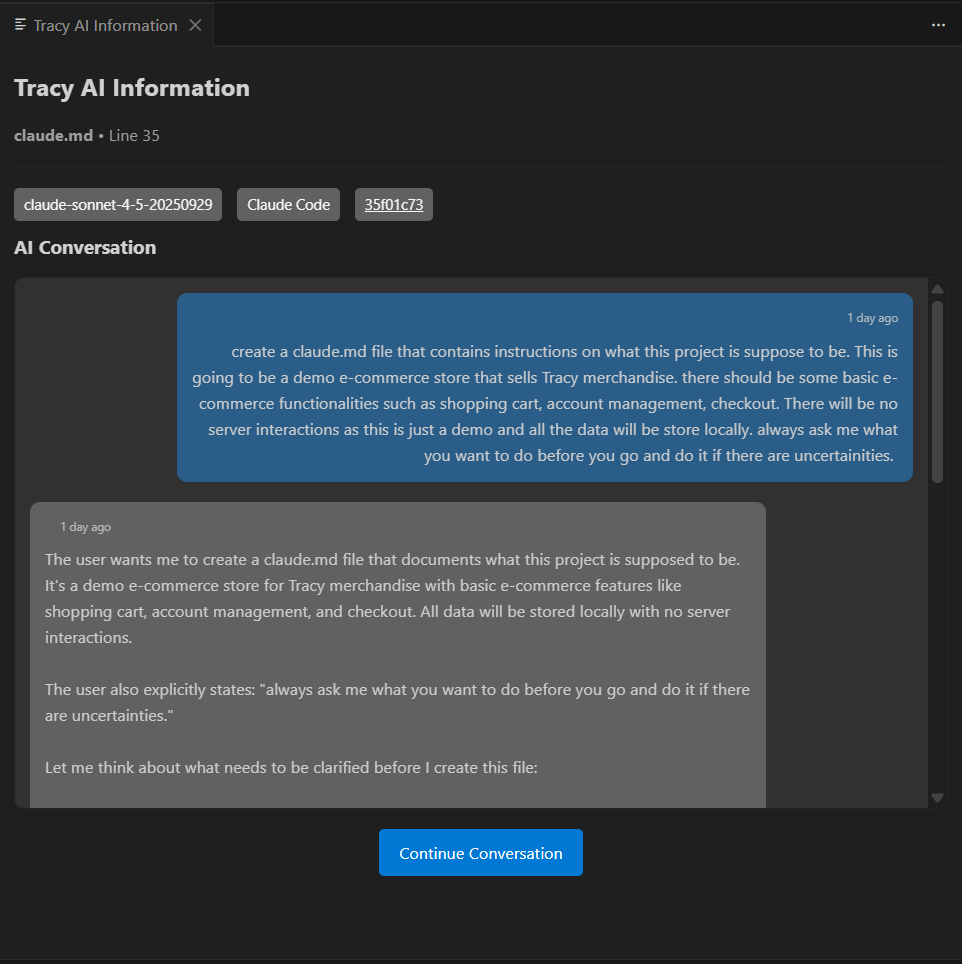Select the Tracy AI Information tab title
The width and height of the screenshot is (962, 964).
click(105, 25)
